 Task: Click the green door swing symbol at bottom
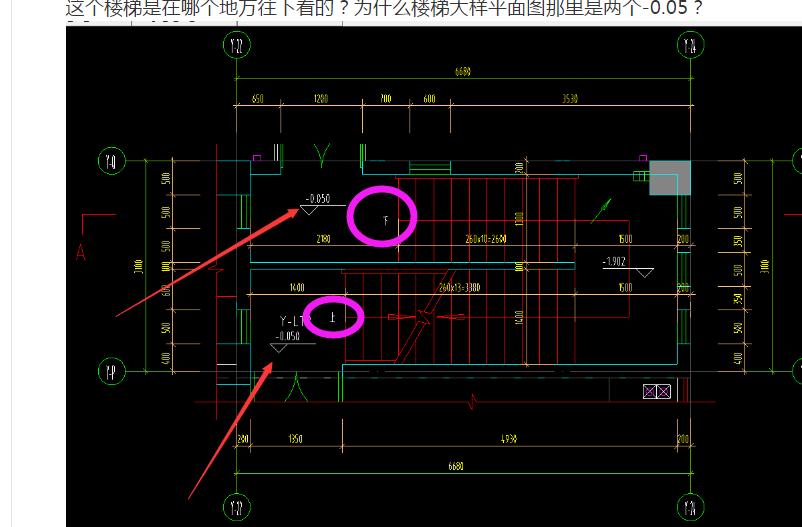coord(296,387)
